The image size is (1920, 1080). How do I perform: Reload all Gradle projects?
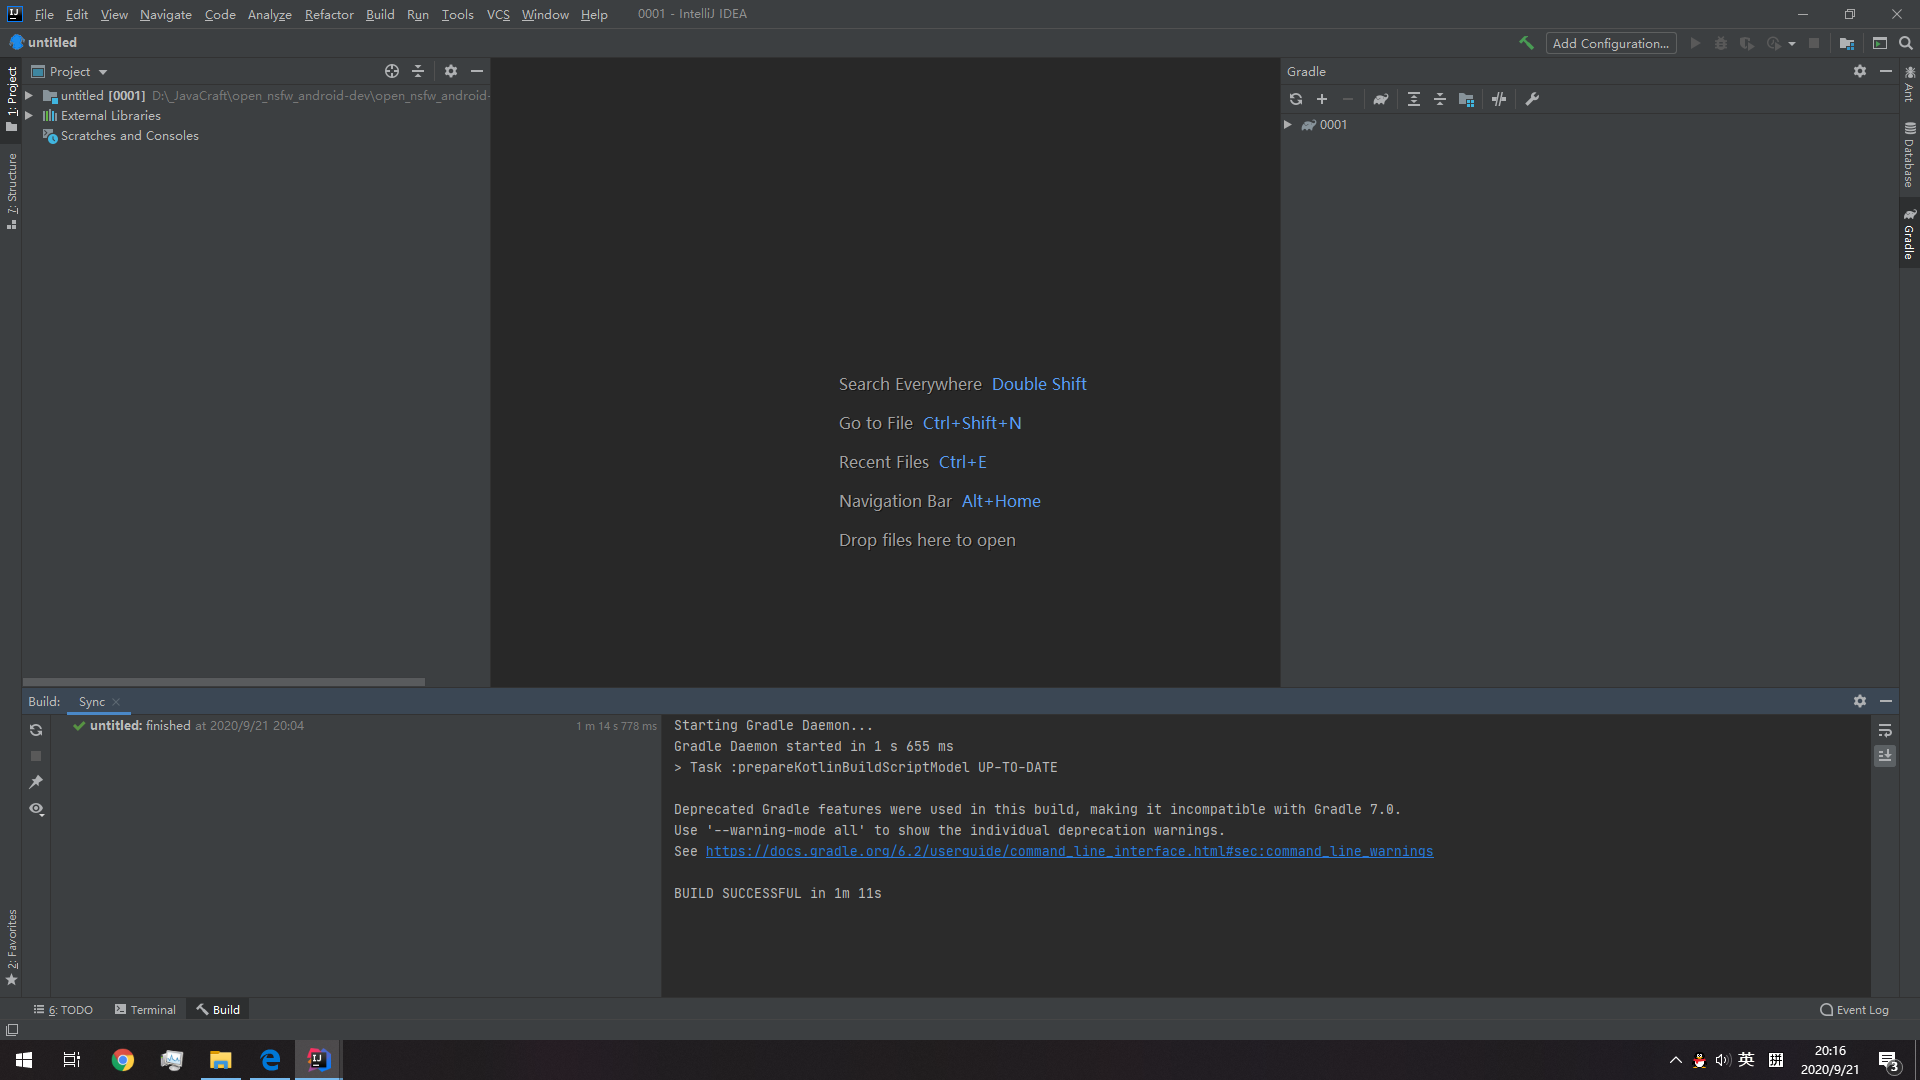click(1296, 99)
